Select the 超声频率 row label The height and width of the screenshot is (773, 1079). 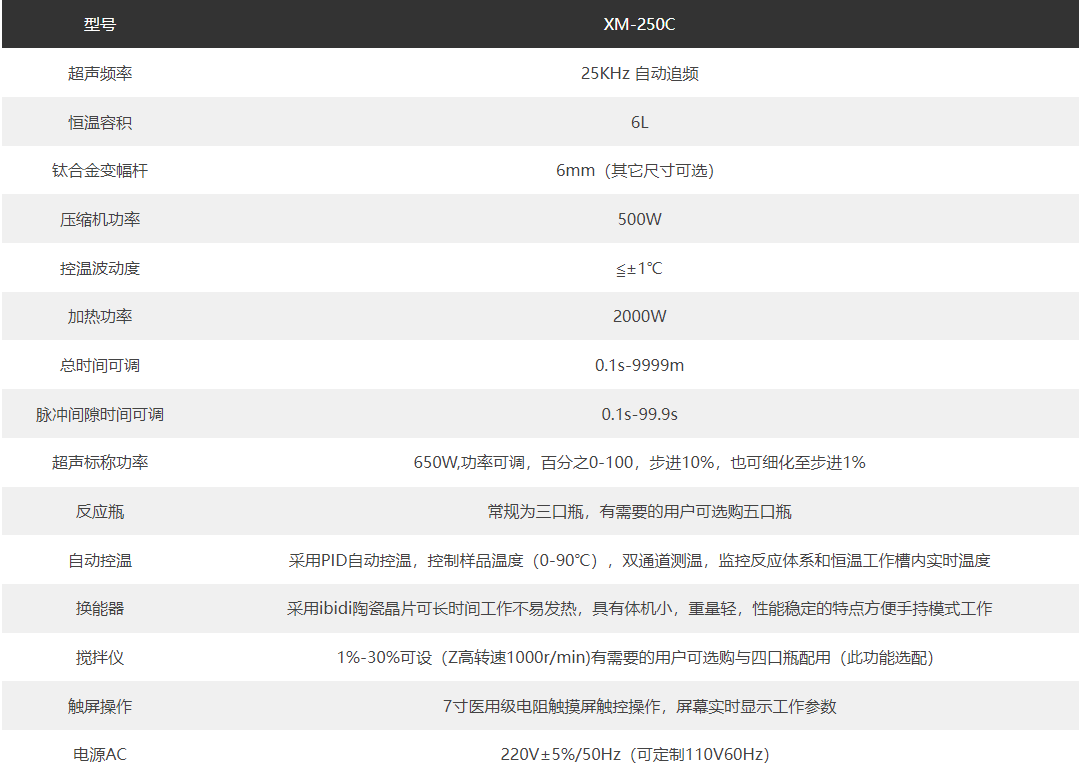(100, 73)
